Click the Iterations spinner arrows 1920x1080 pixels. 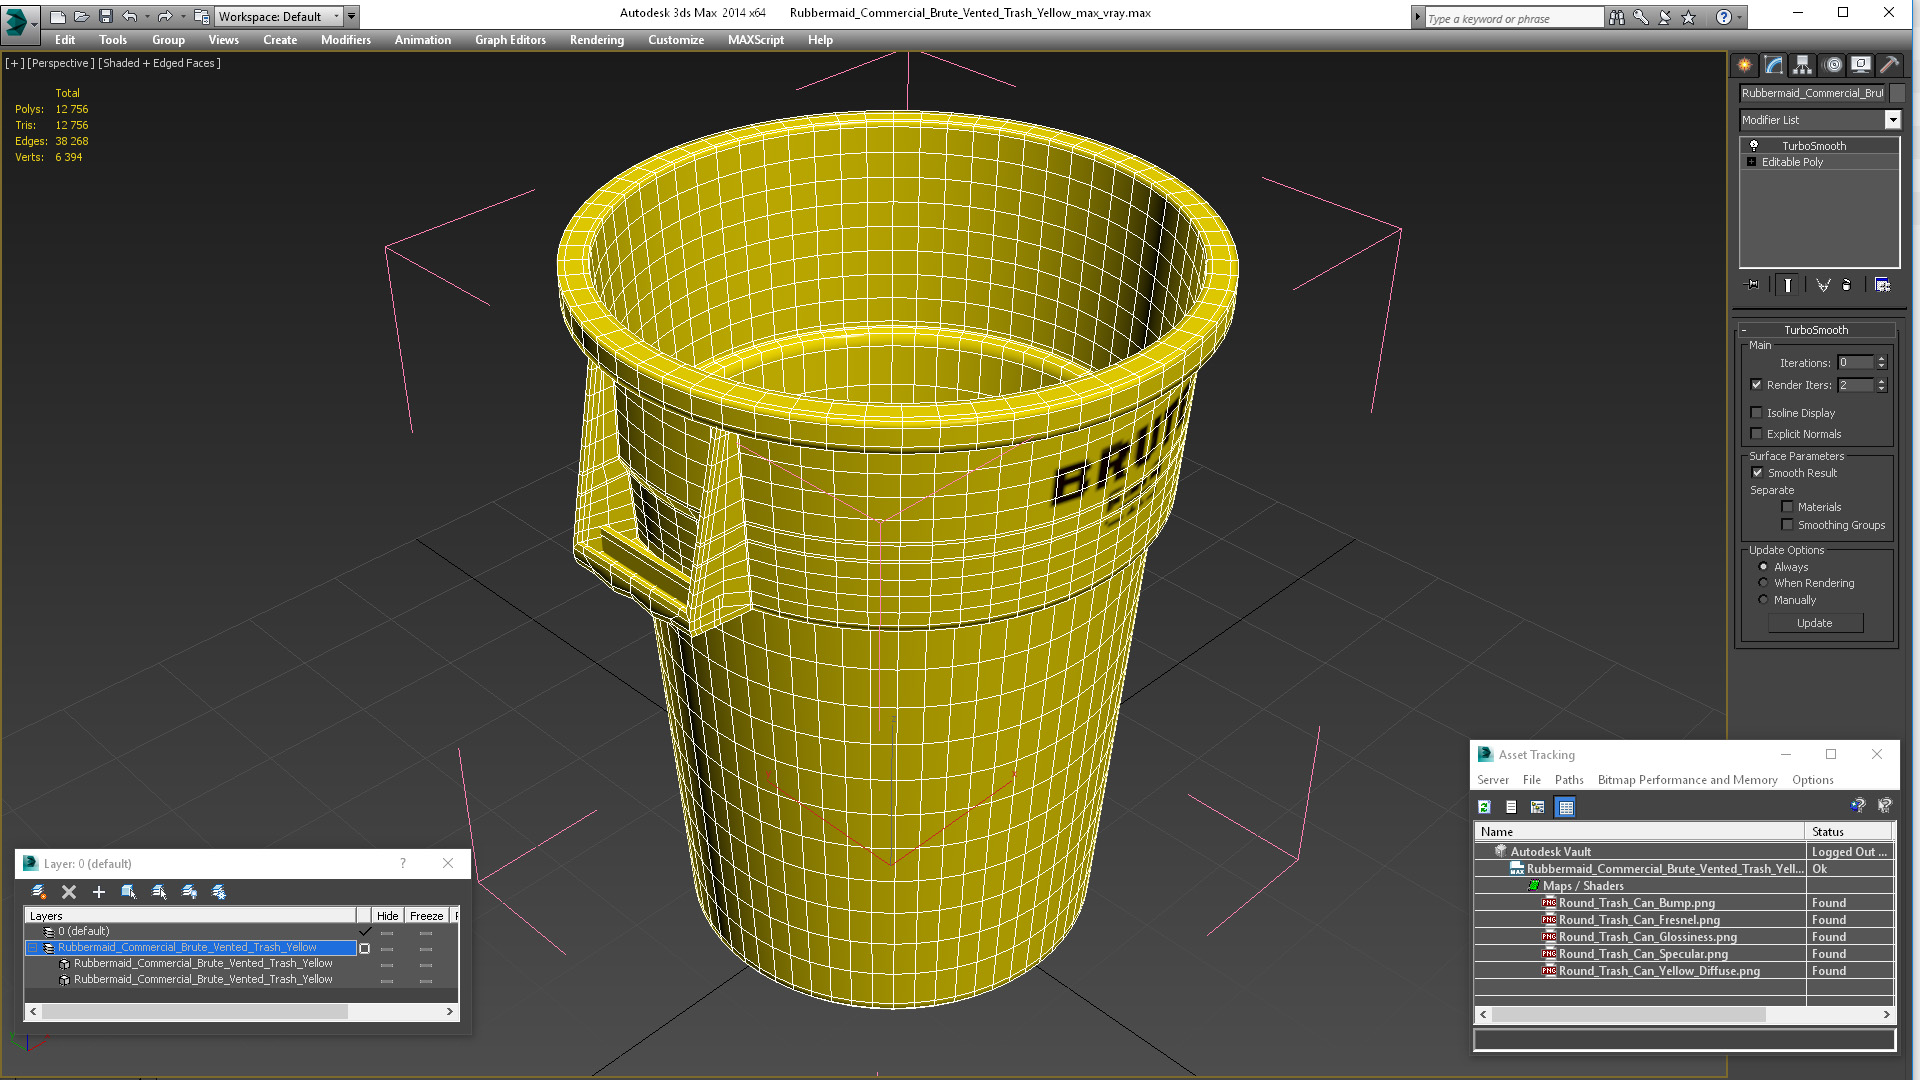point(1881,363)
